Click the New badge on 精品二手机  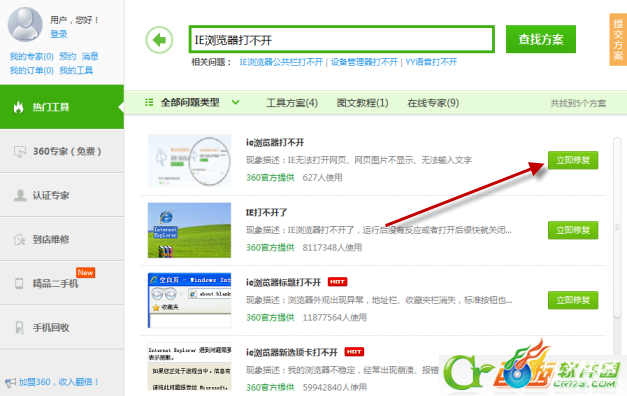86,272
